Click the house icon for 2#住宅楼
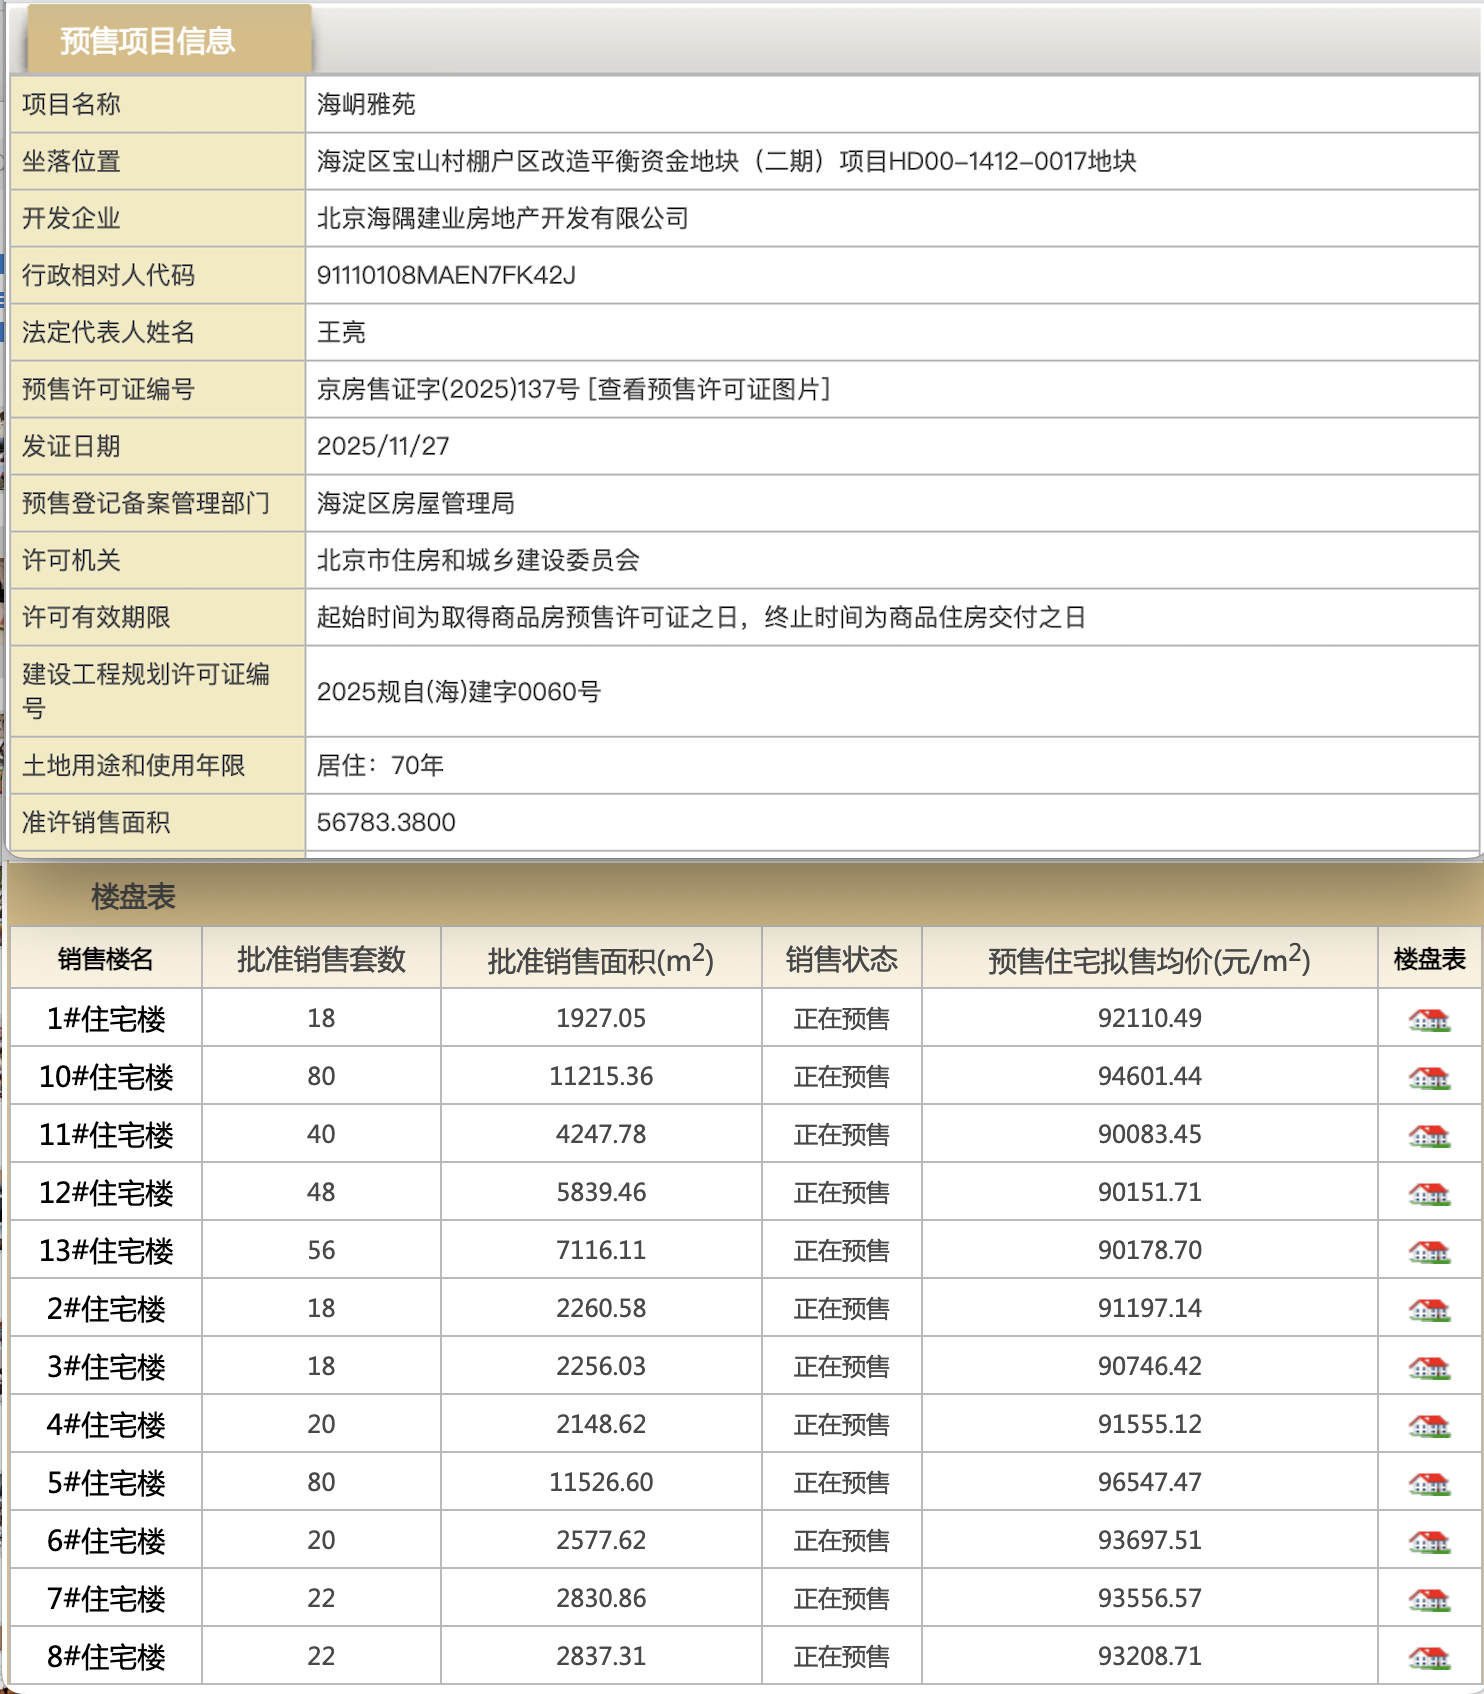 pos(1429,1310)
